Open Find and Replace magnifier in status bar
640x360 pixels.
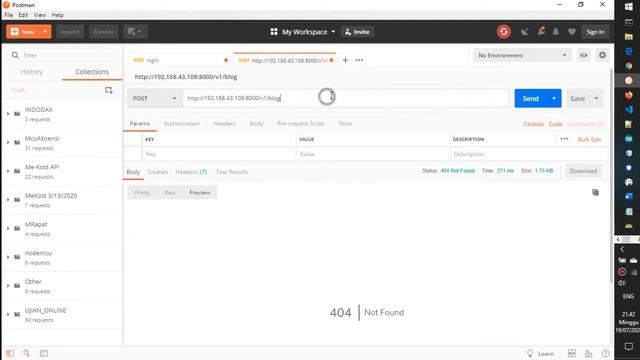click(x=27, y=353)
